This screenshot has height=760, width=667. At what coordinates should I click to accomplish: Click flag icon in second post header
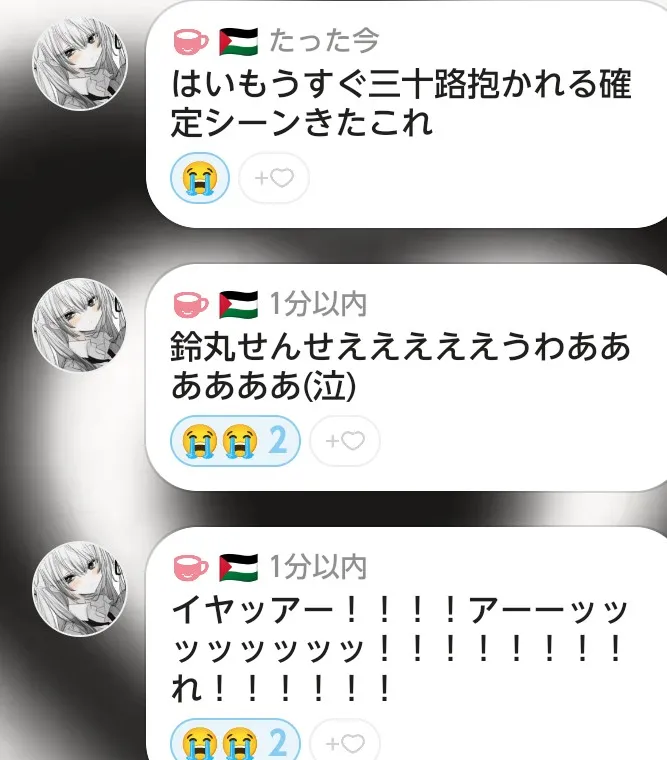point(238,305)
